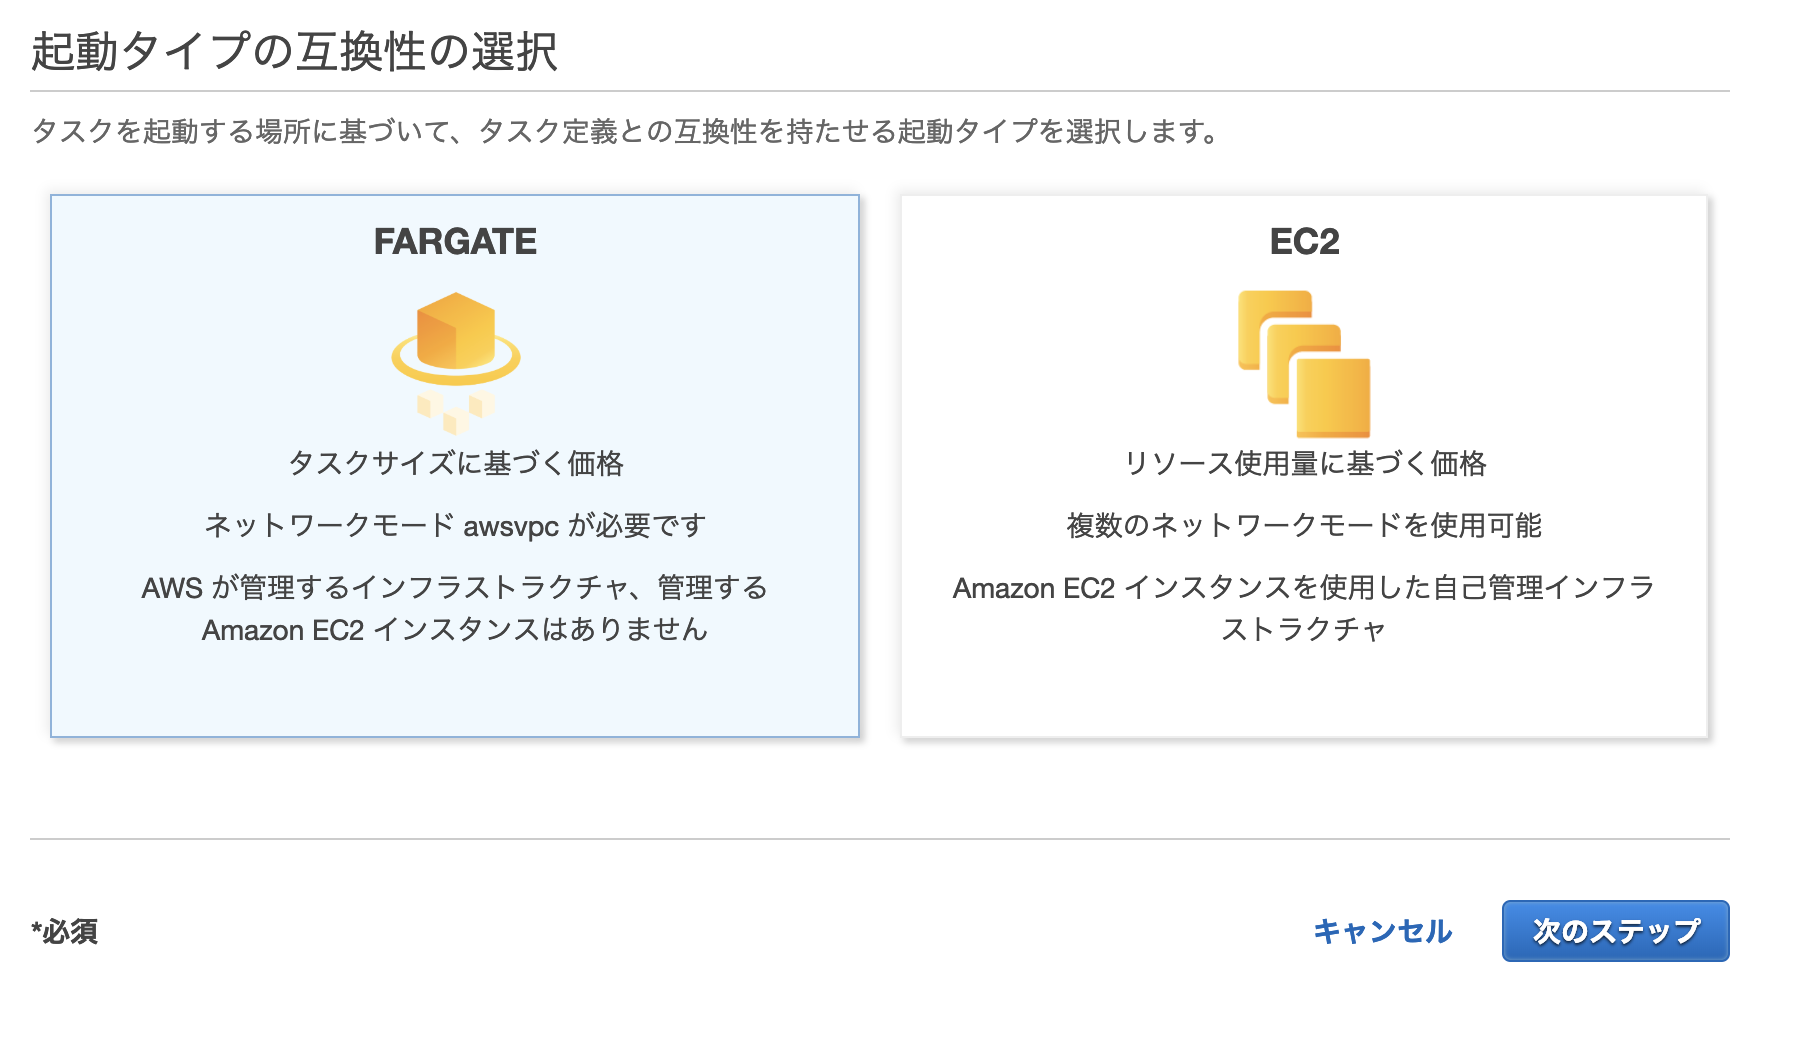The width and height of the screenshot is (1808, 1064).
Task: Click the front-most square of the EC2 icon
Action: (x=1334, y=398)
